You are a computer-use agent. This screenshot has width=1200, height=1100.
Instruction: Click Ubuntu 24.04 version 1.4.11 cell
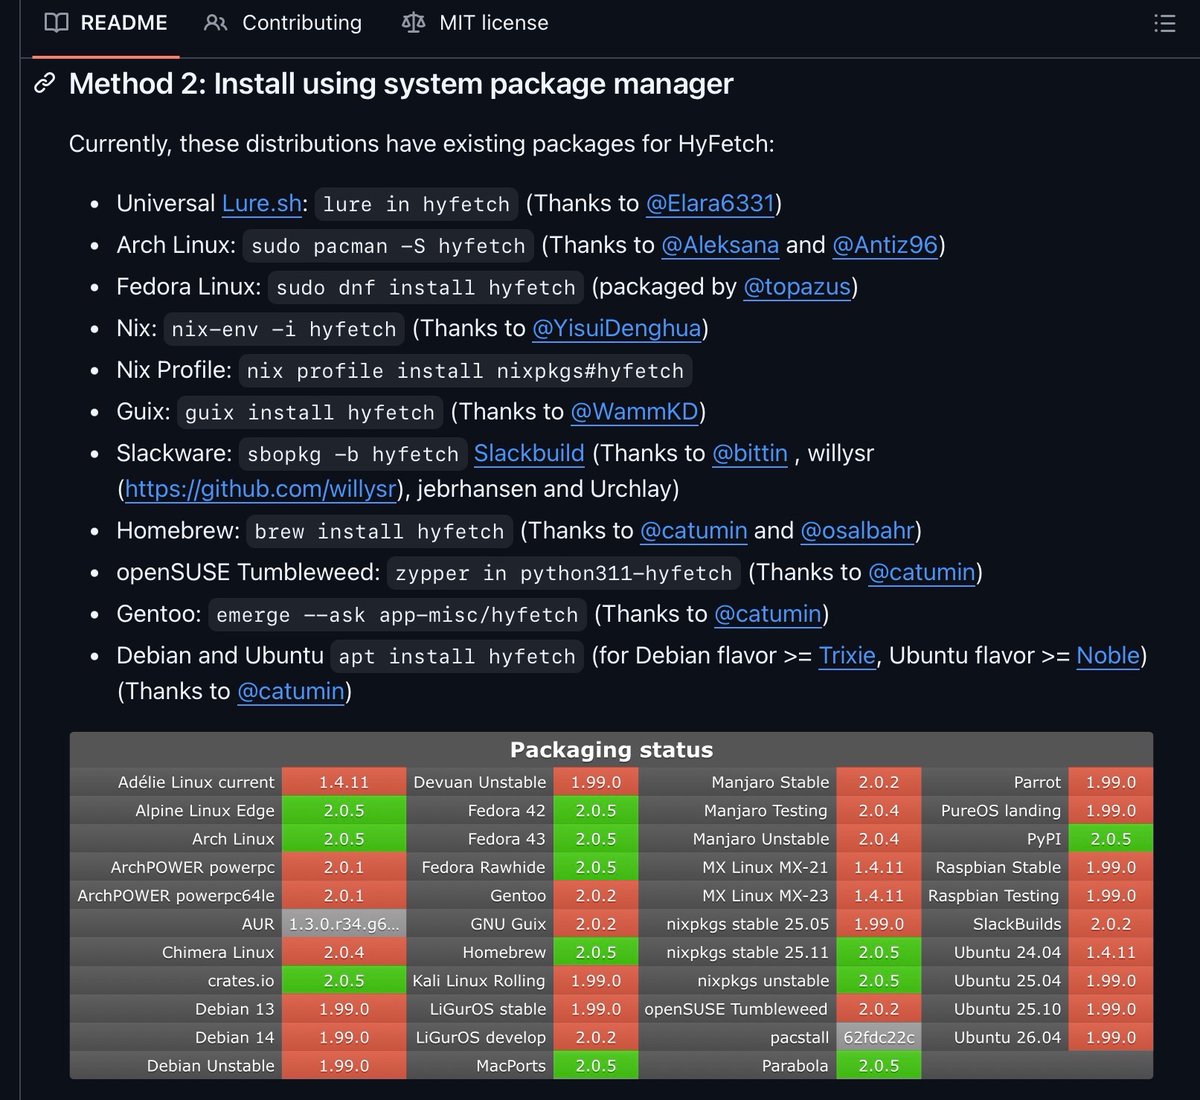coord(1111,952)
